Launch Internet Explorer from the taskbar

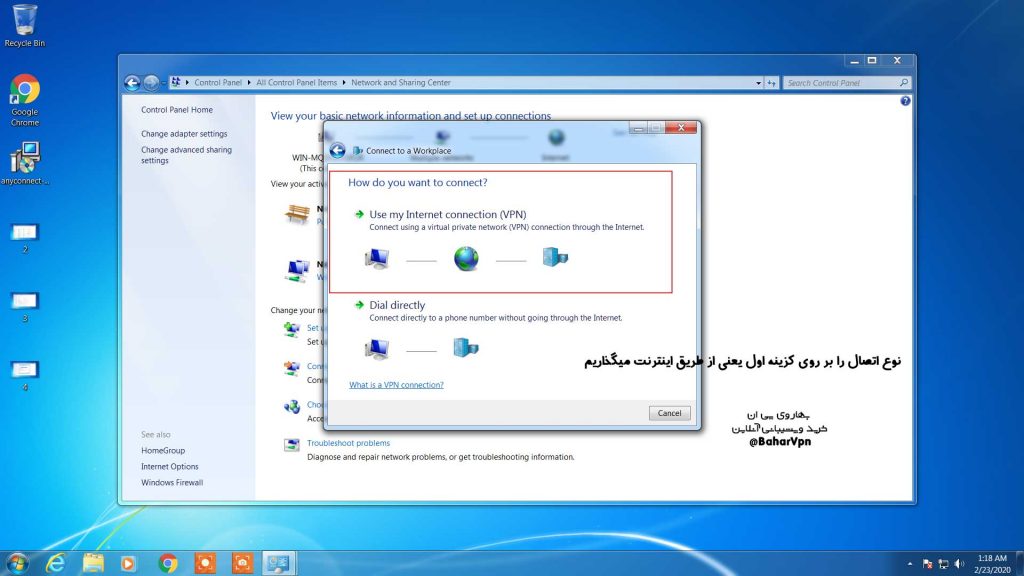(x=56, y=563)
